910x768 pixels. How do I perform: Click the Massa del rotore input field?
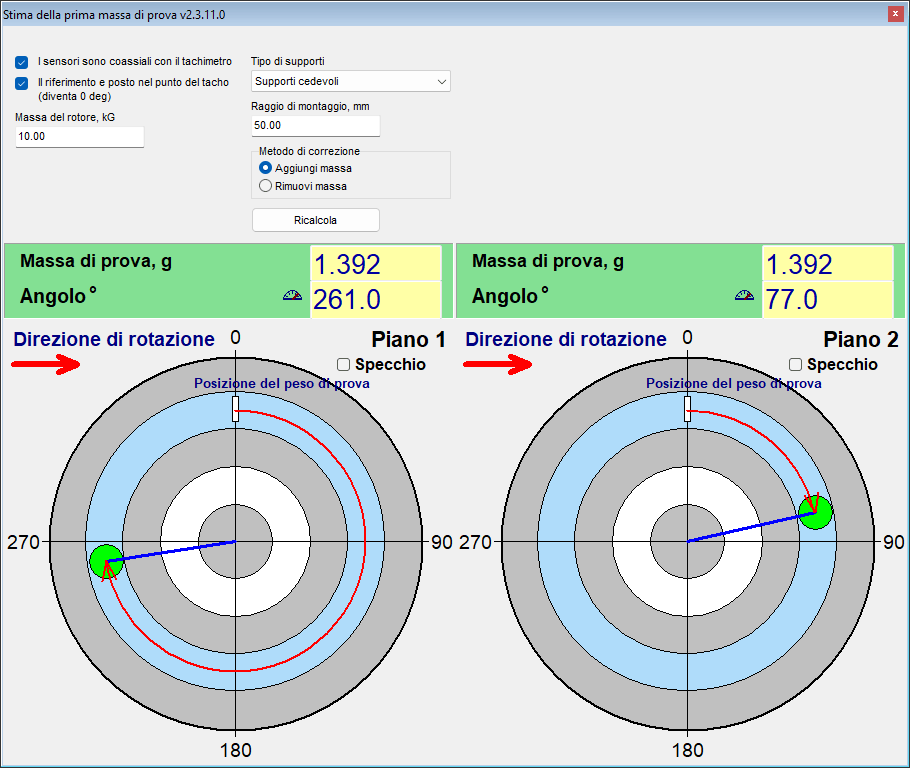click(80, 136)
